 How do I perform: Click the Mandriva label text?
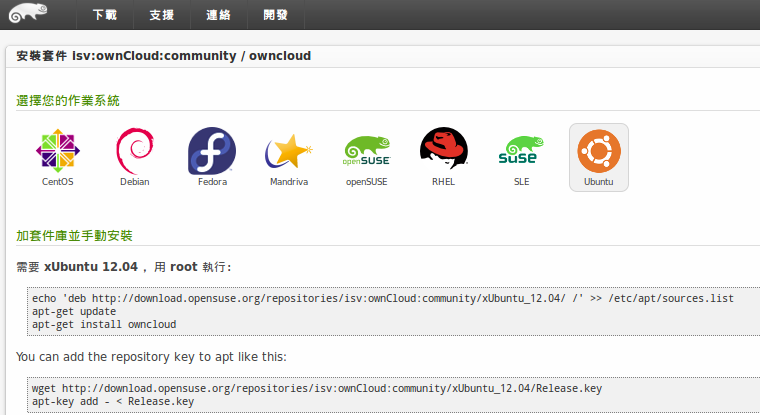289,182
